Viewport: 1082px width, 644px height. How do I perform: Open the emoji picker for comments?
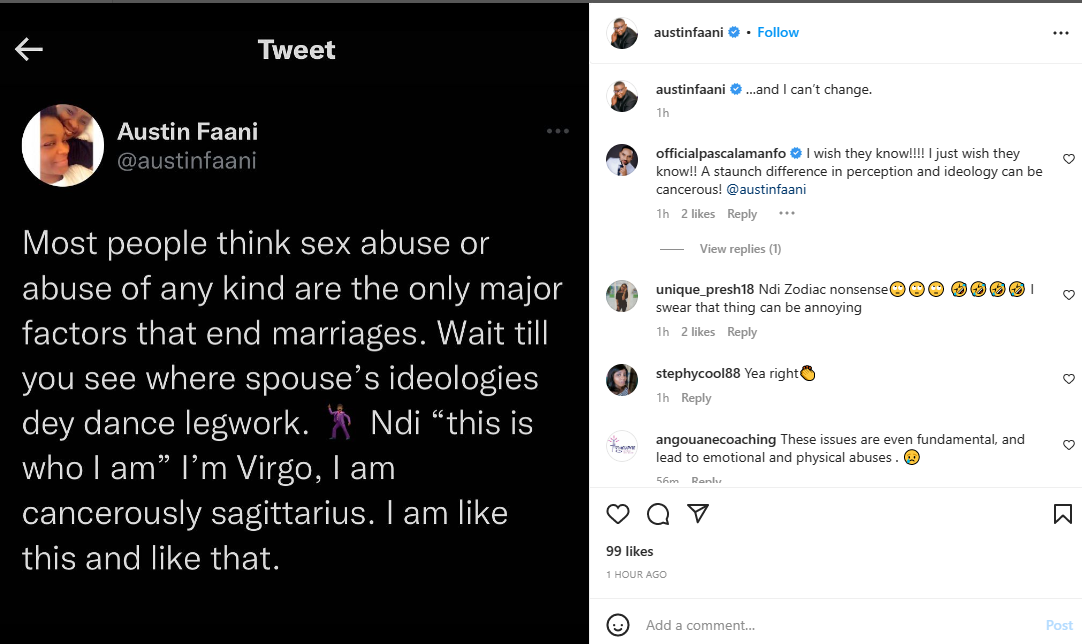[x=619, y=625]
